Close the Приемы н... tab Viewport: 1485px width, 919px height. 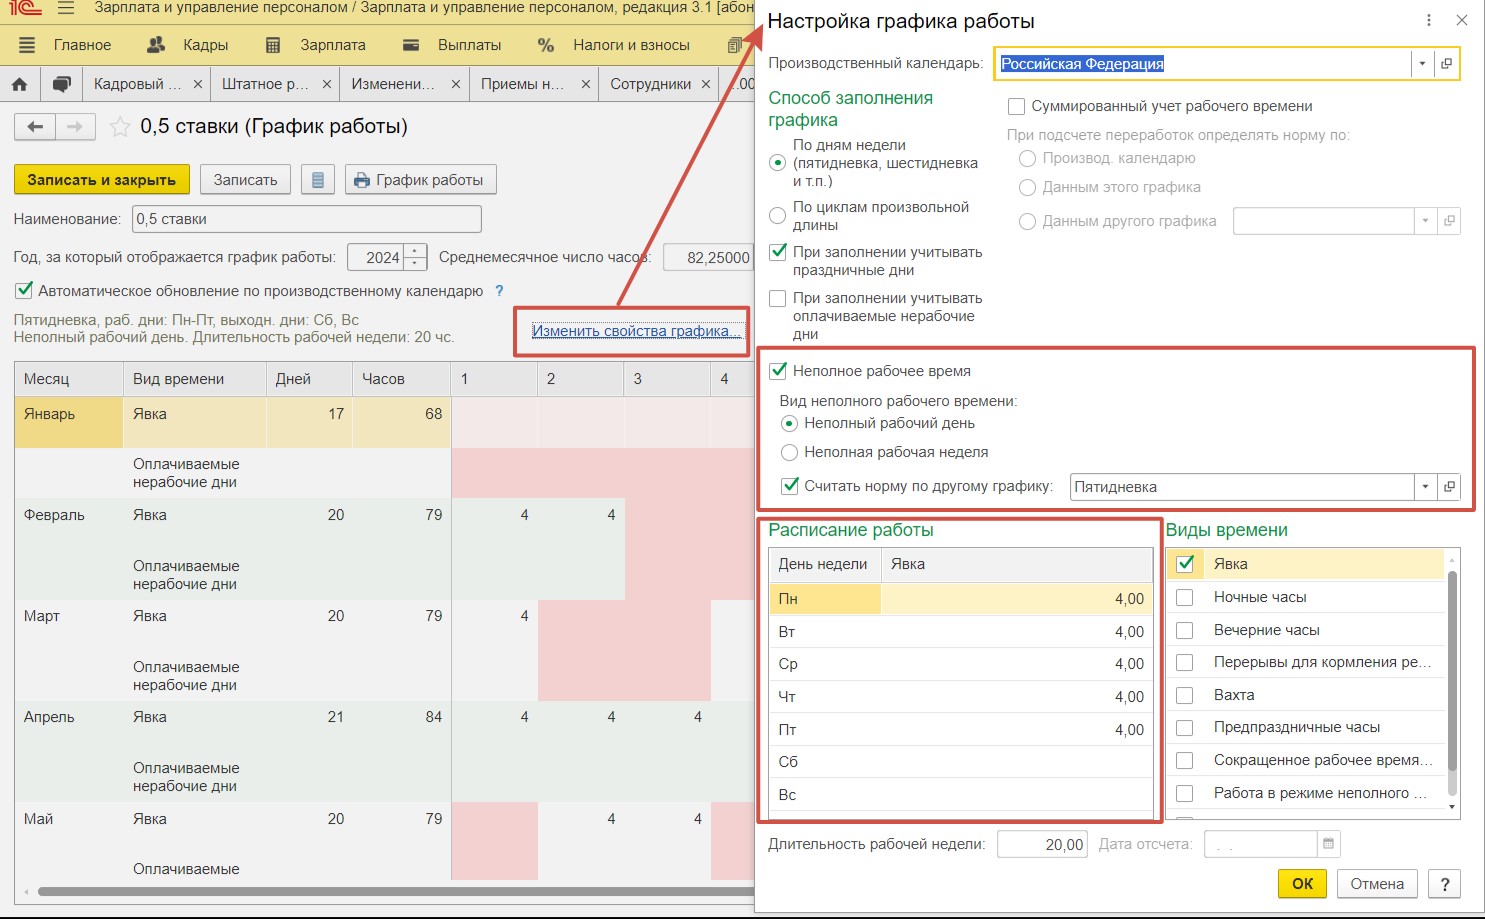tap(586, 84)
